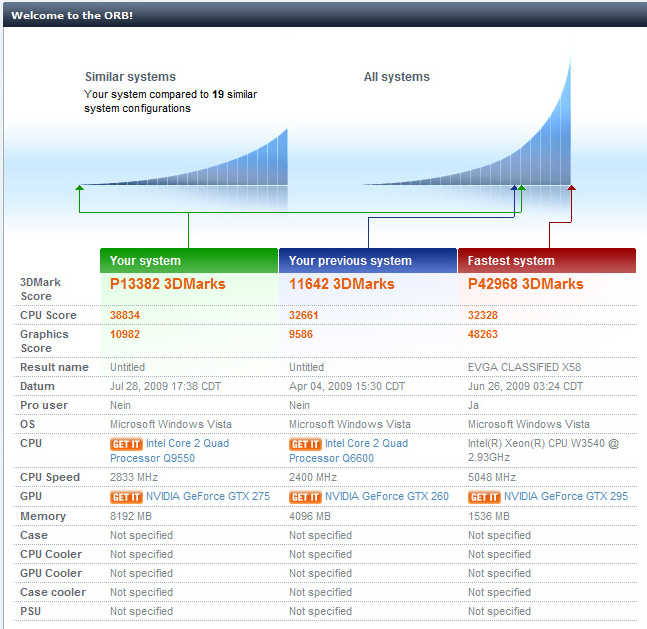The height and width of the screenshot is (629, 647).
Task: Click graphics score value 48263
Action: point(483,334)
